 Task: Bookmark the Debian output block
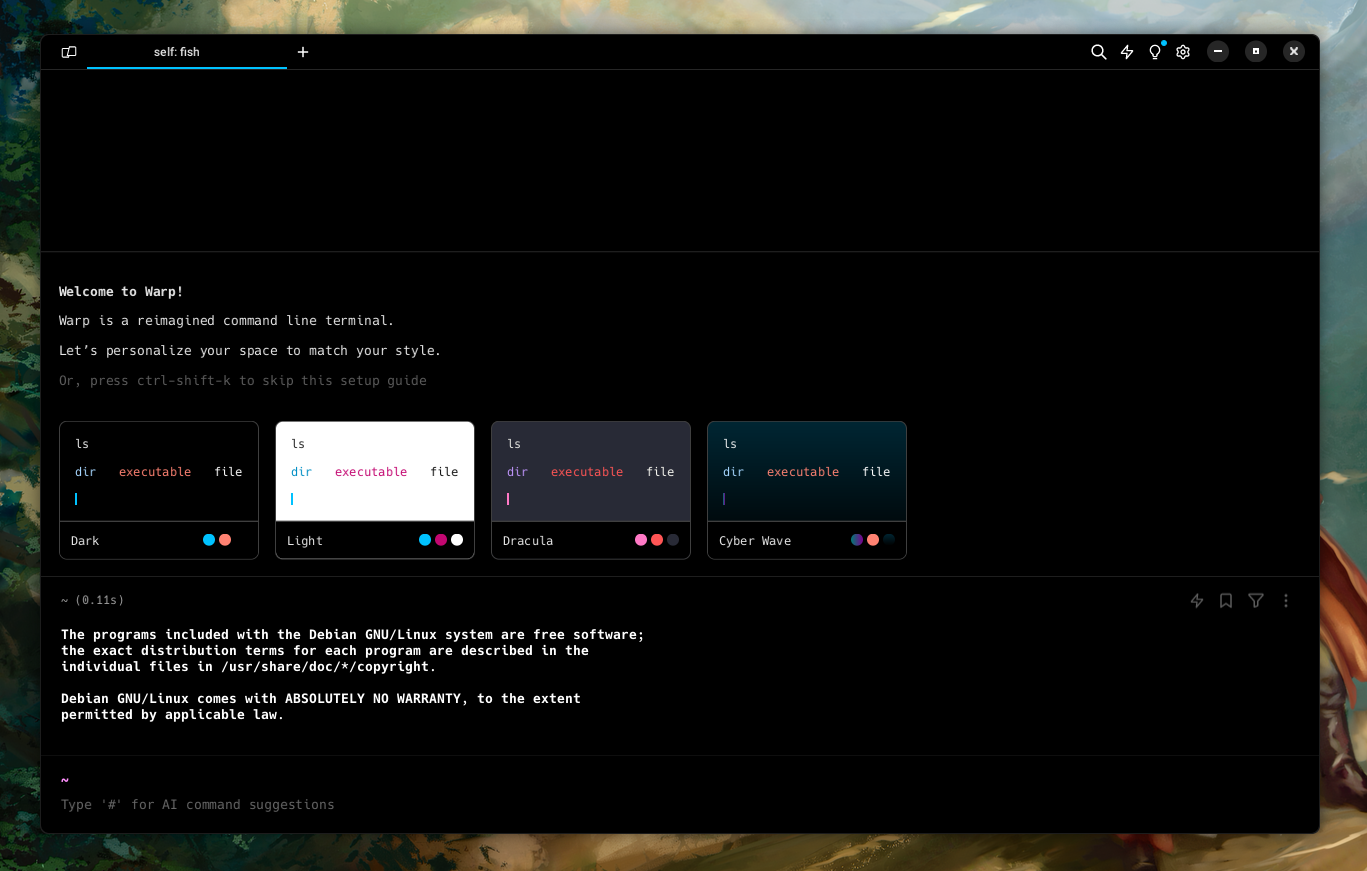[1226, 601]
